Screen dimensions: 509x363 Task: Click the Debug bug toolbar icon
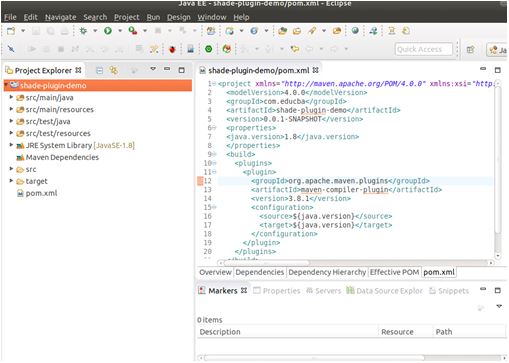click(83, 31)
